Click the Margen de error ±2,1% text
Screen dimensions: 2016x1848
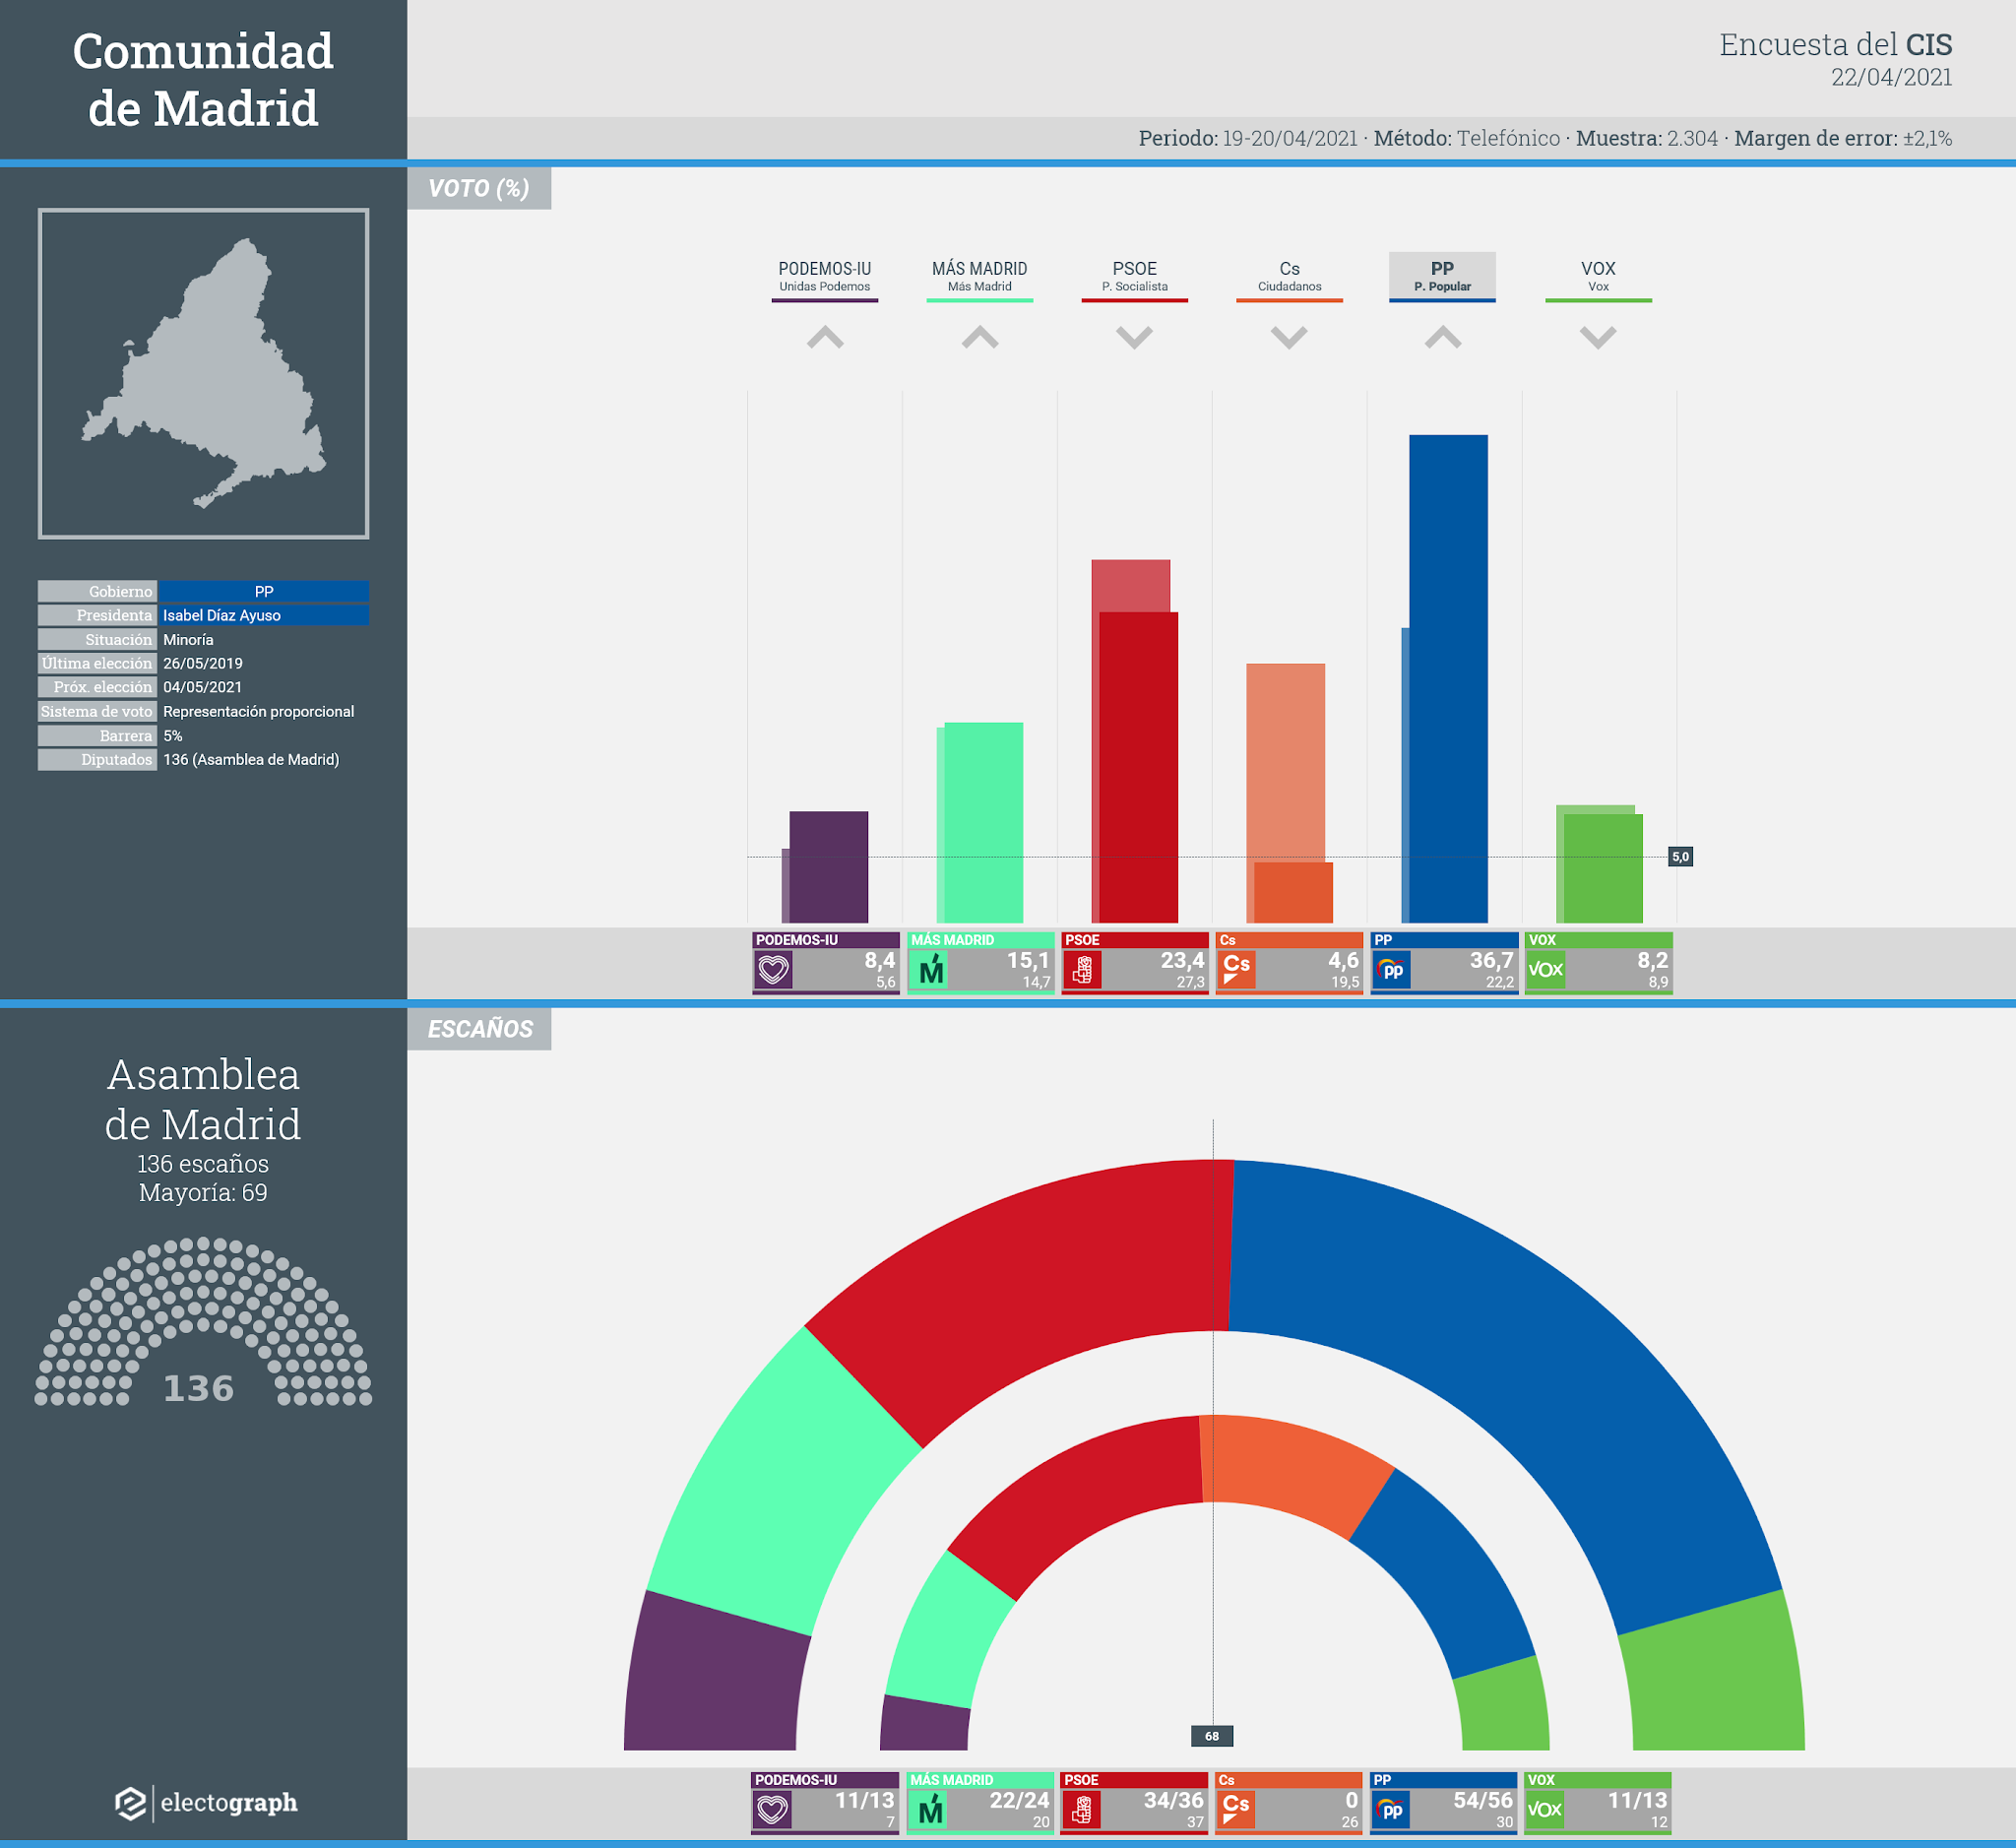point(1843,138)
